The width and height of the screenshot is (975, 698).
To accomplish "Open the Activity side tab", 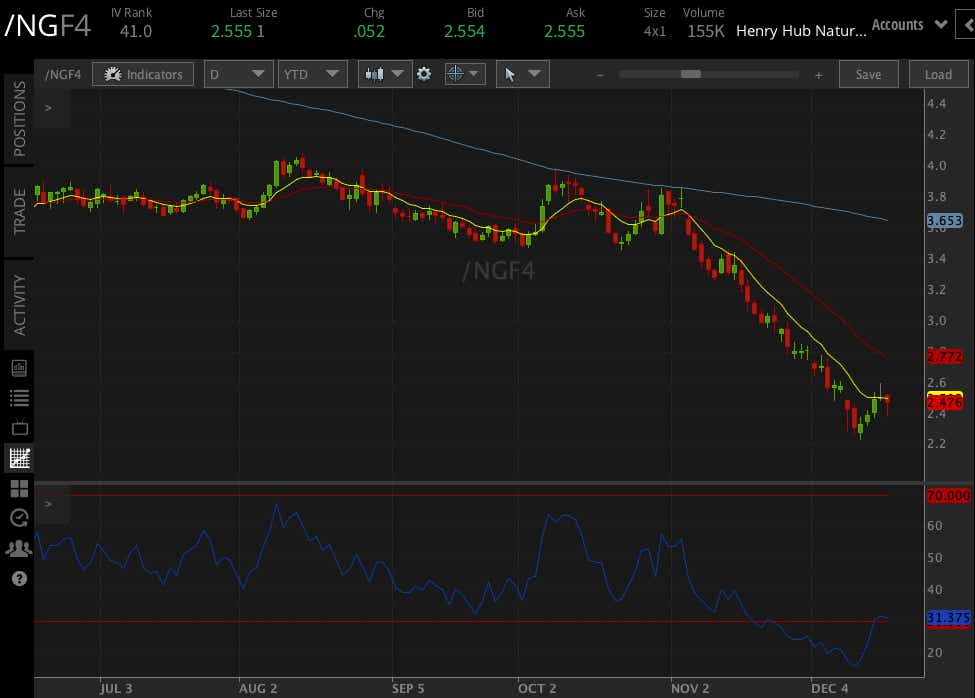I will 19,305.
